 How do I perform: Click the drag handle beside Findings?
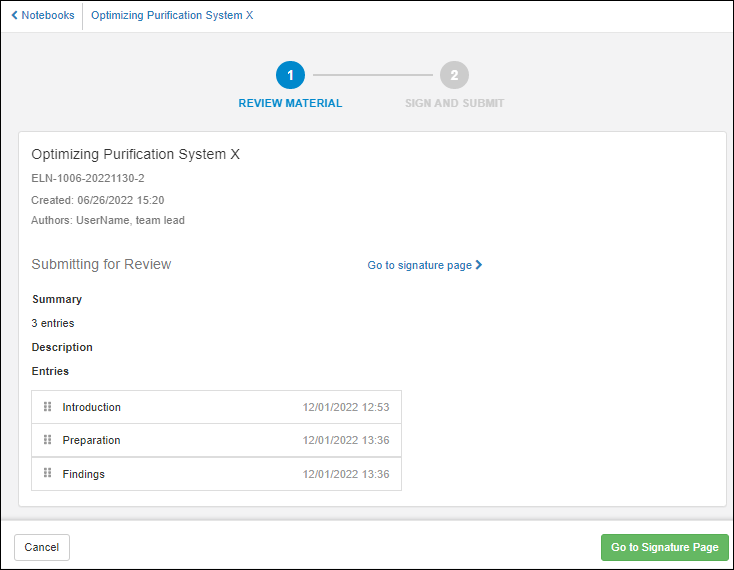point(47,473)
